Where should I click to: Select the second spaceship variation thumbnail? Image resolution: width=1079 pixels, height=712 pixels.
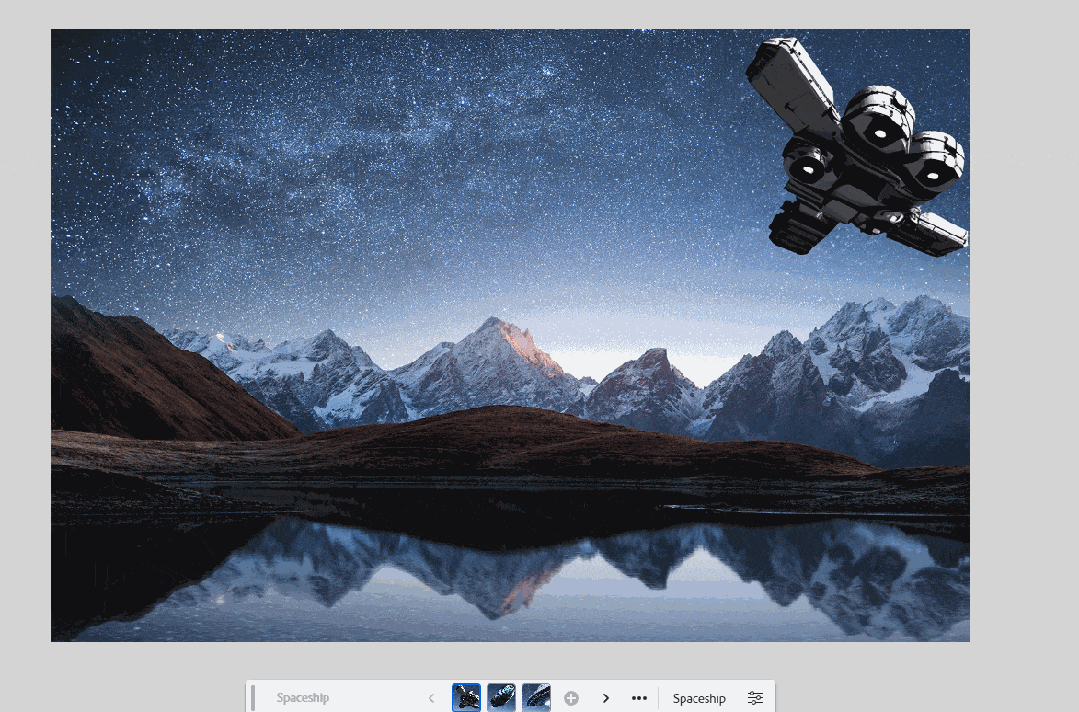pyautogui.click(x=501, y=698)
